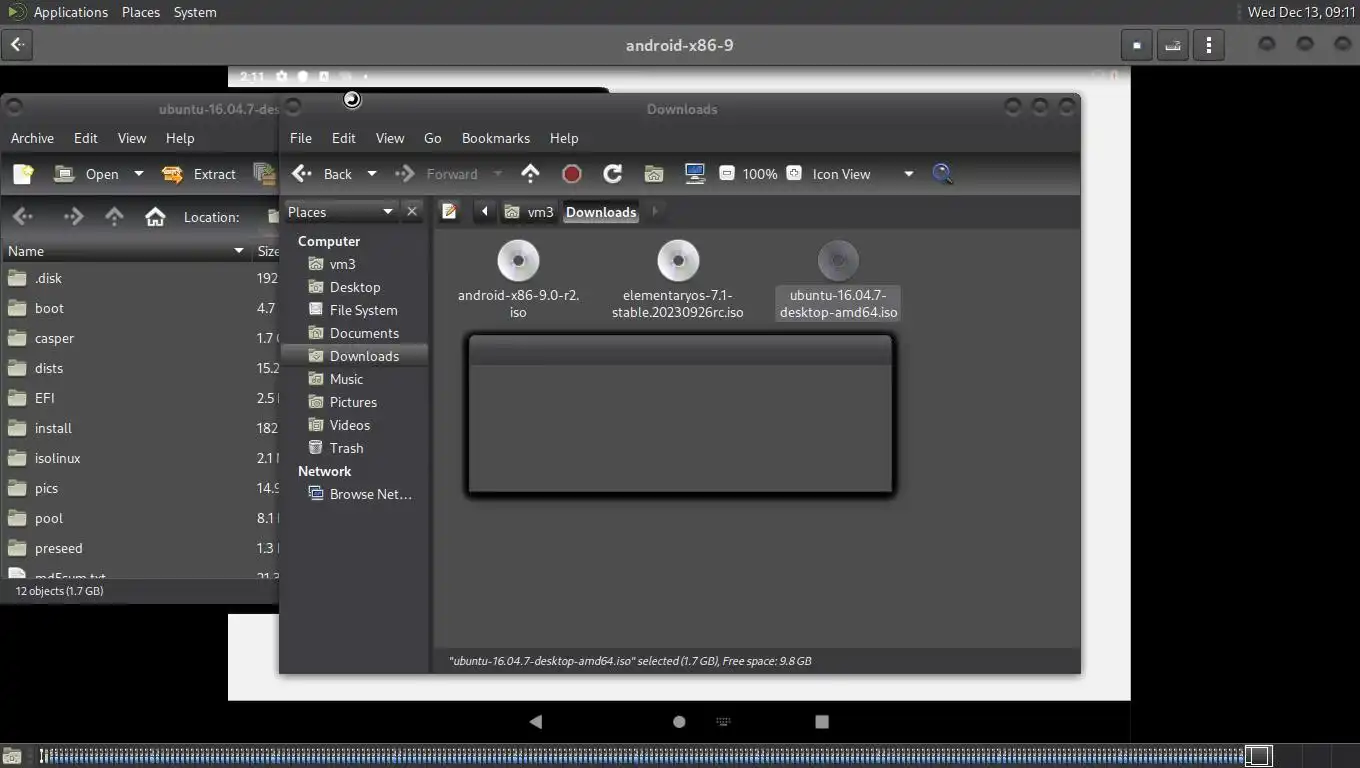1360x768 pixels.
Task: Open the Go menu
Action: (x=433, y=138)
